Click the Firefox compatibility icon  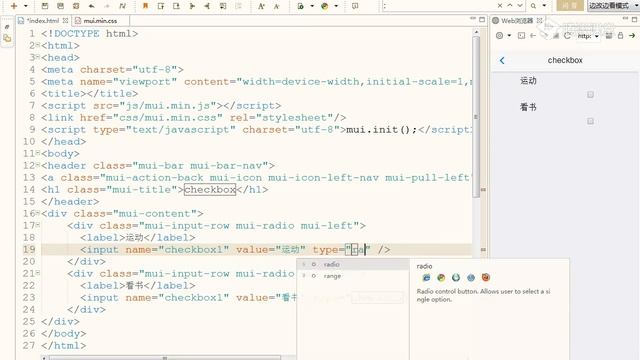(486, 278)
